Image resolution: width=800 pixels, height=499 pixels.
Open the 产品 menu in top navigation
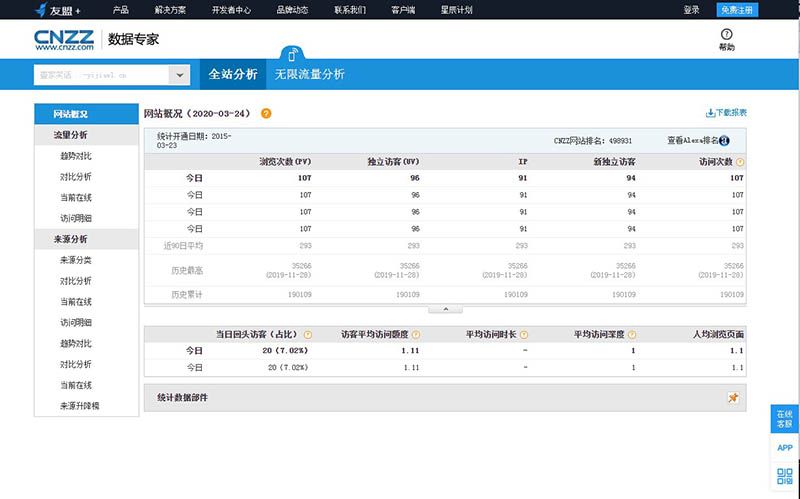coord(120,10)
